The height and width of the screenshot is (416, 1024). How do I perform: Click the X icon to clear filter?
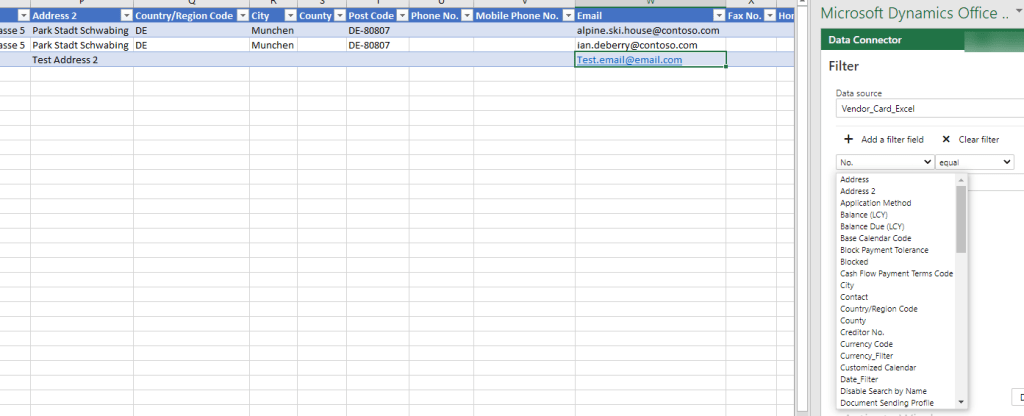click(x=946, y=140)
